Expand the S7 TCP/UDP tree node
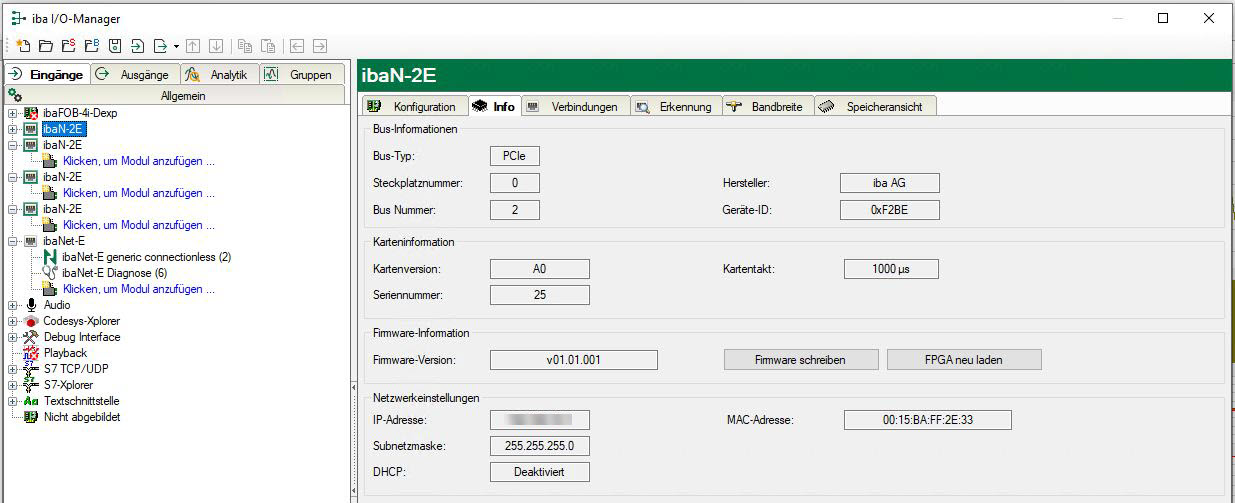 (x=12, y=369)
